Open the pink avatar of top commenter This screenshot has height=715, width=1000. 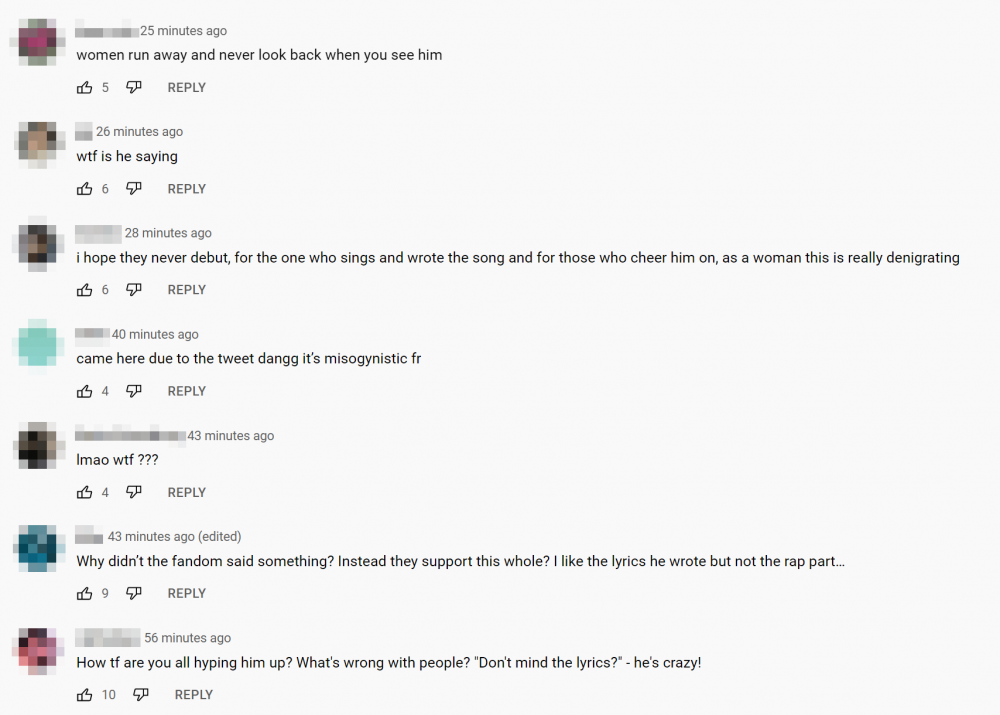point(38,42)
